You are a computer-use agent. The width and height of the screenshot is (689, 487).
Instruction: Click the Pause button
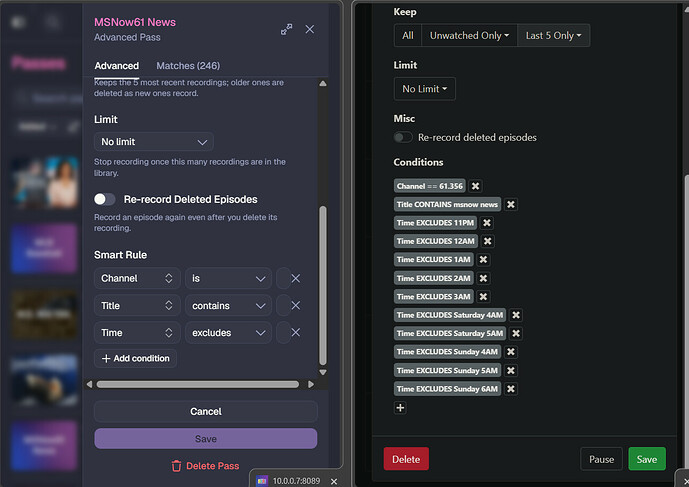(601, 459)
